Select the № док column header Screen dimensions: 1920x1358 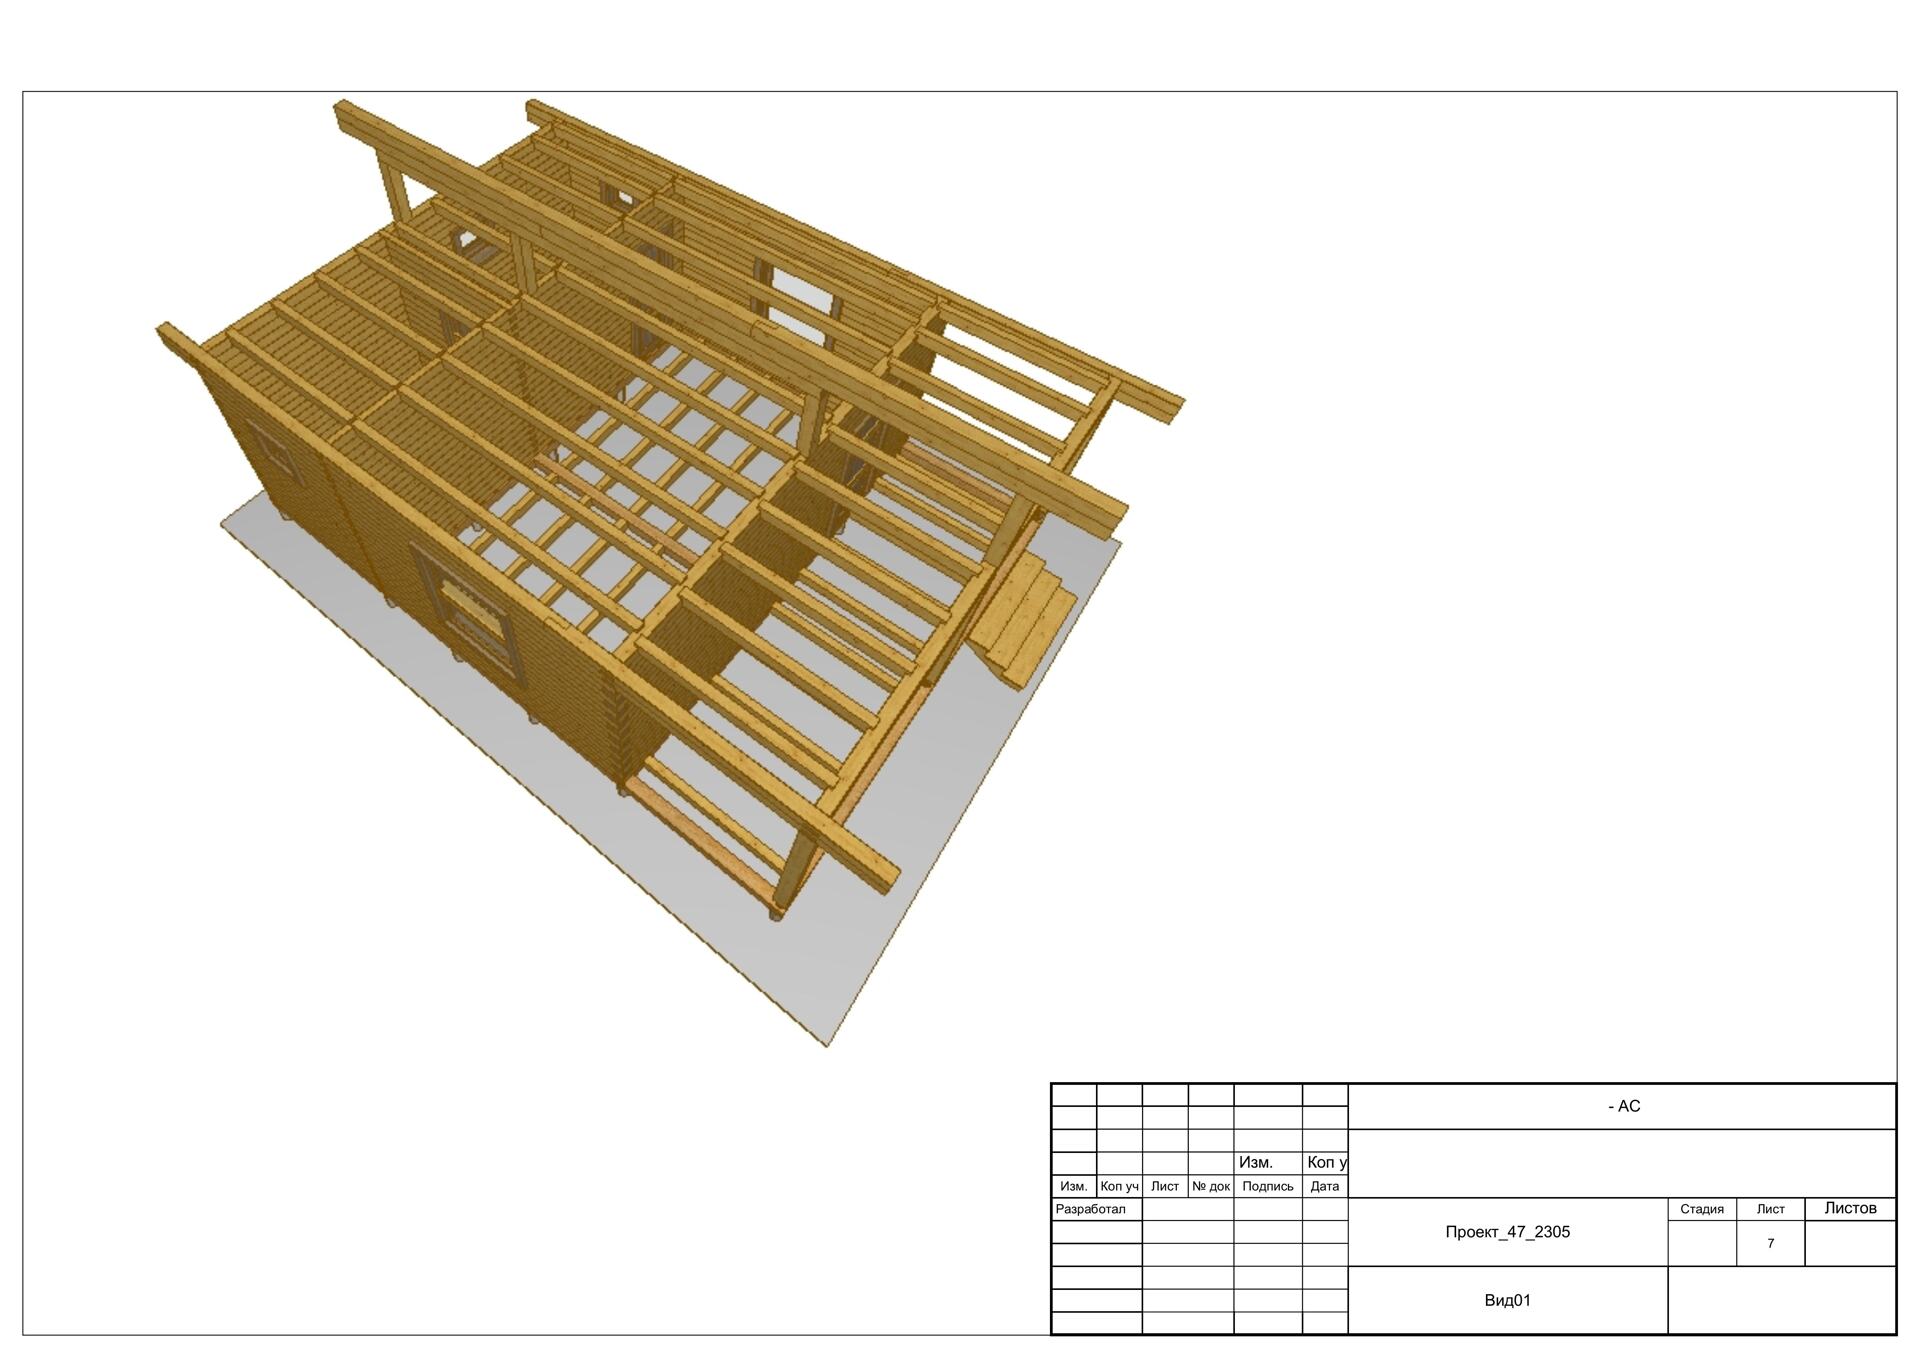[x=1210, y=1186]
